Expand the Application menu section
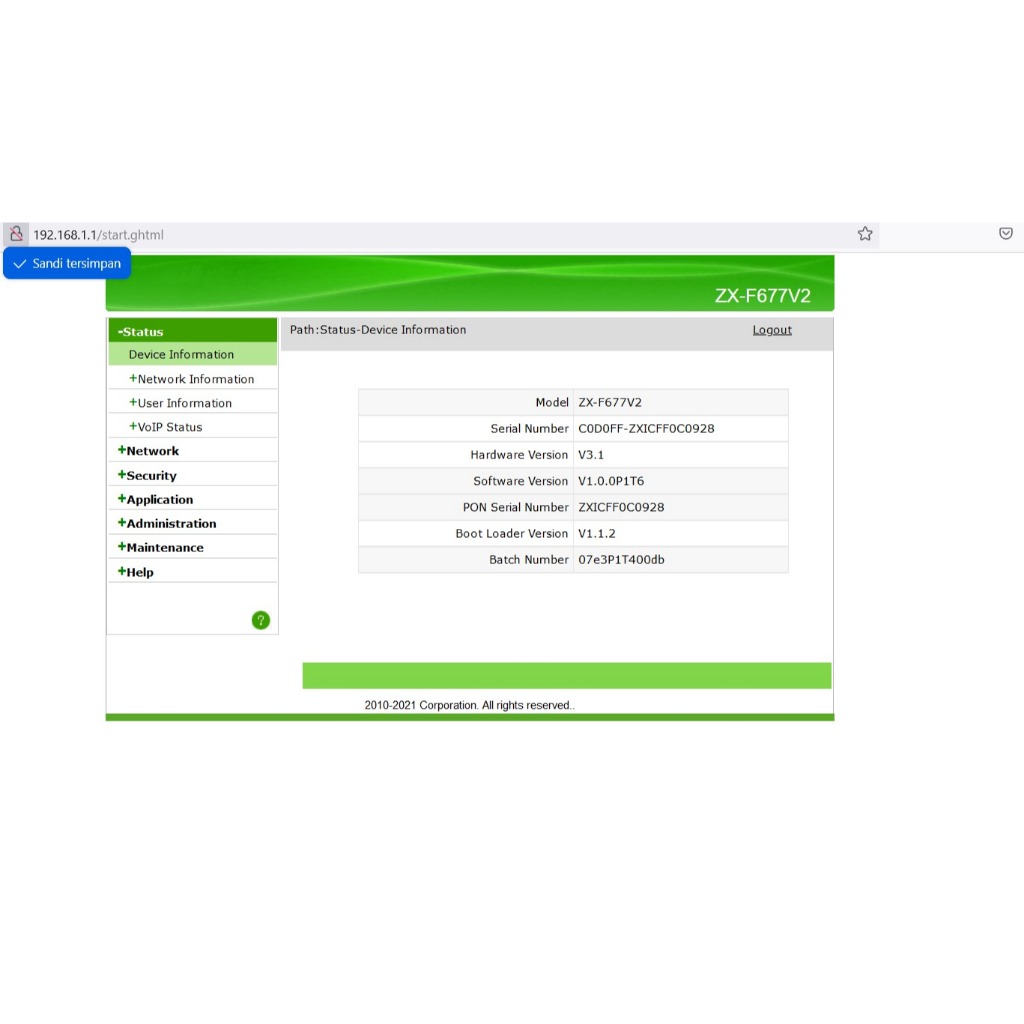1024x1024 pixels. coord(158,500)
